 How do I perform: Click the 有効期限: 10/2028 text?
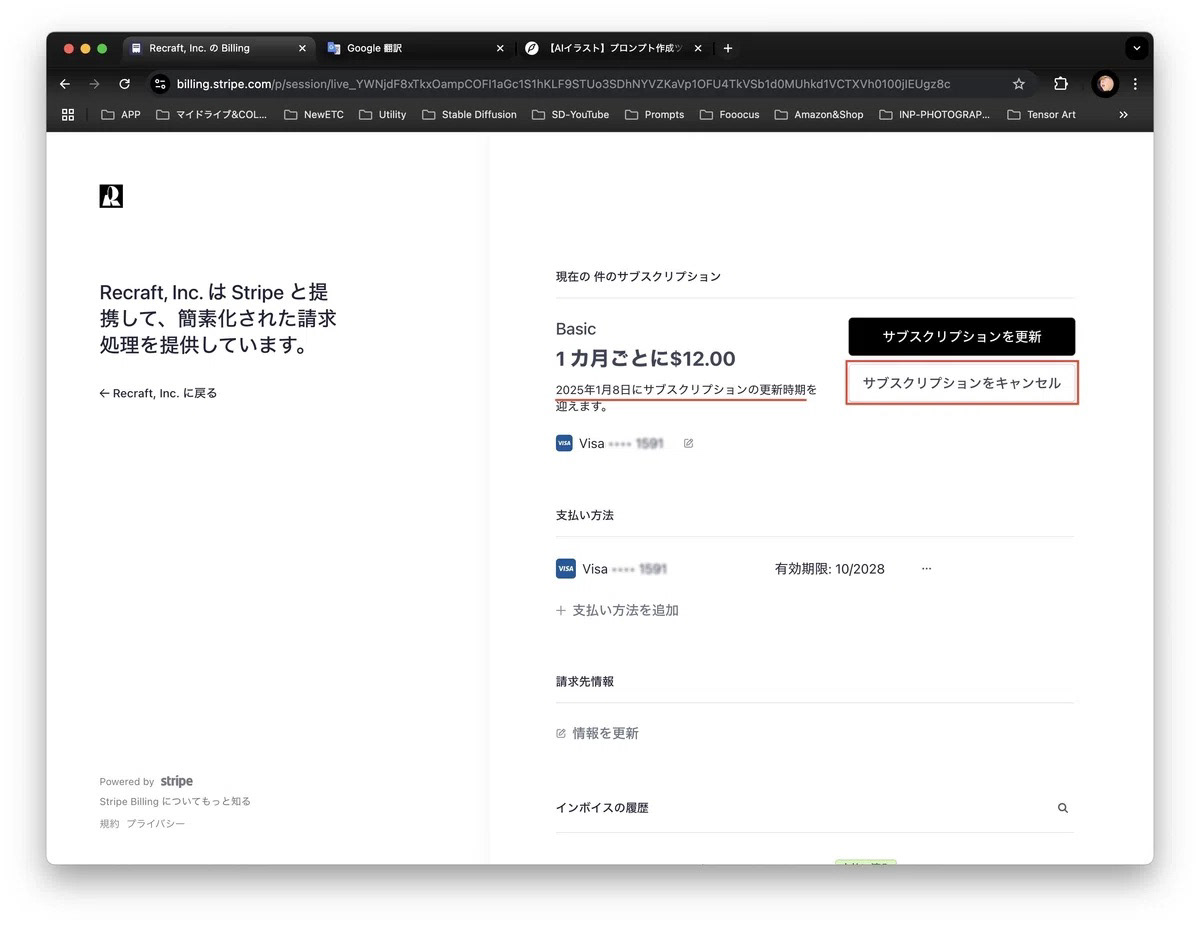click(830, 569)
